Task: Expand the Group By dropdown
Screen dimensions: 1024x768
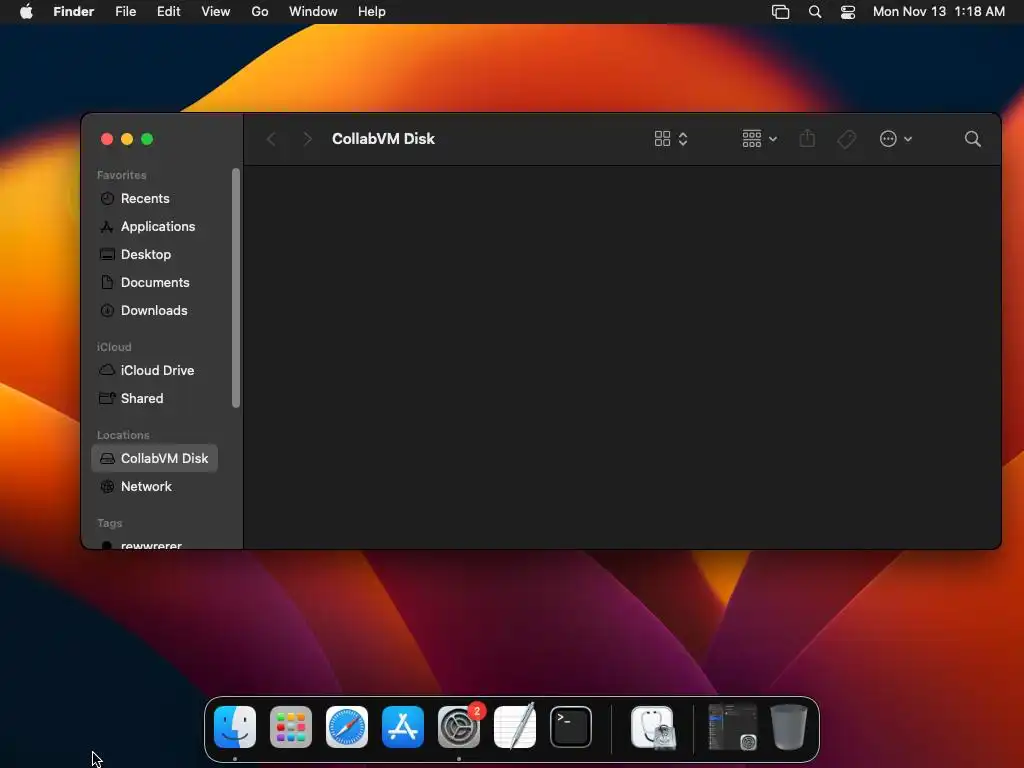Action: 760,138
